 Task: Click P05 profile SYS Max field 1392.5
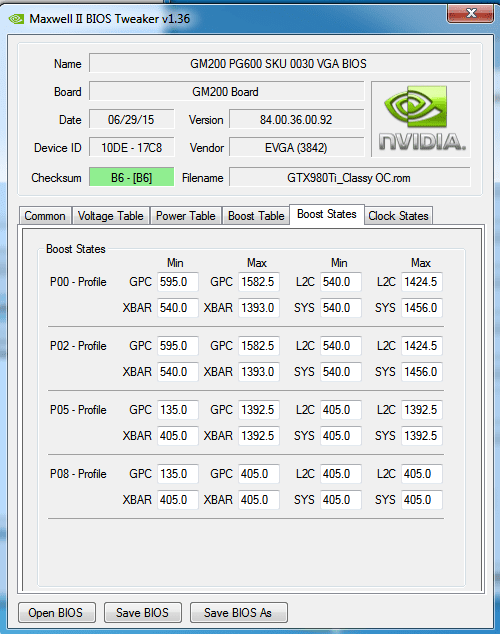(422, 435)
